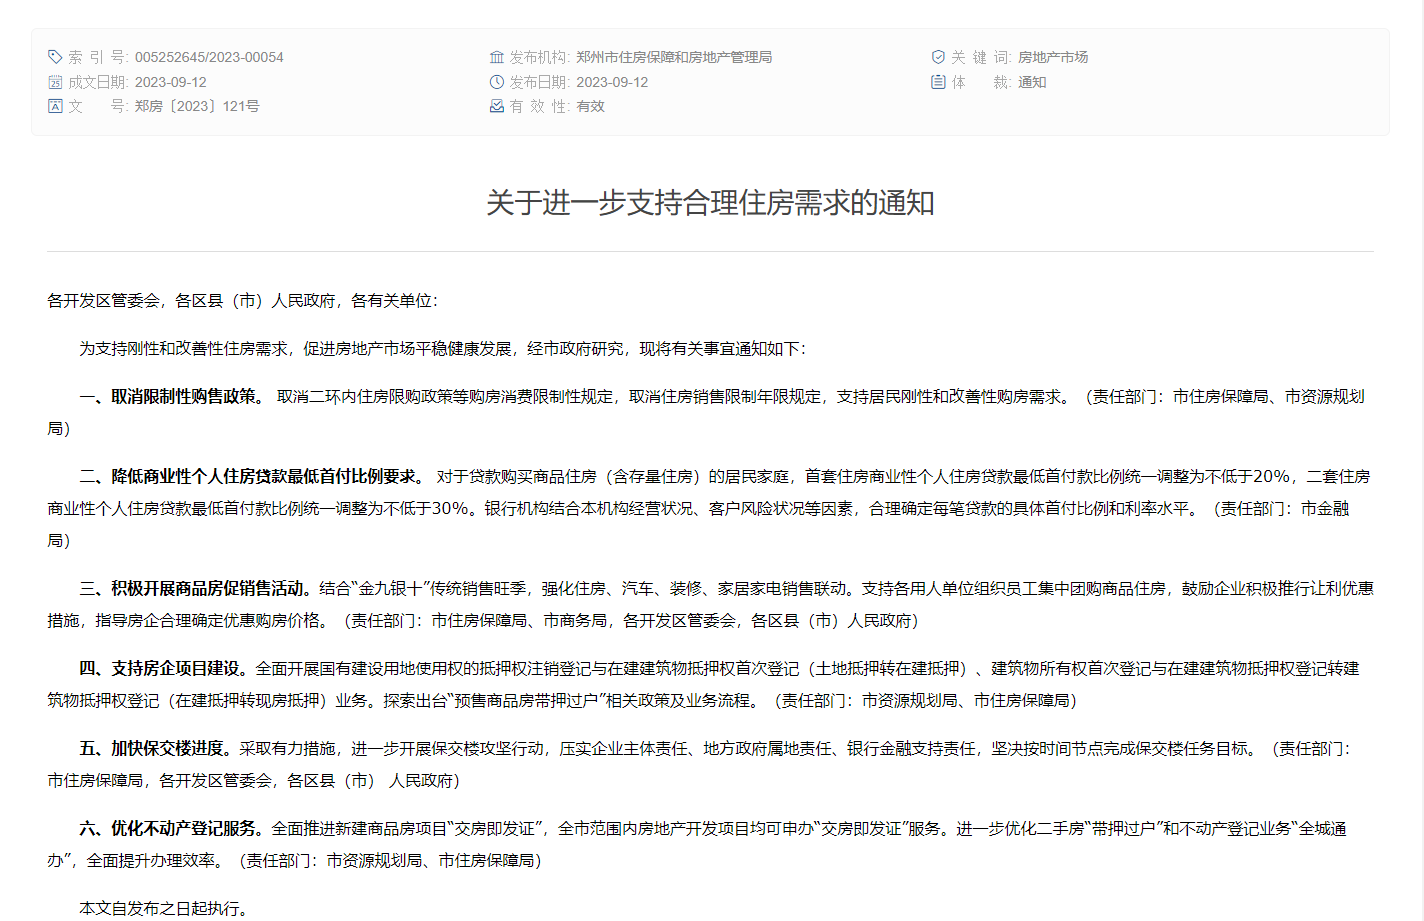The image size is (1424, 921).
Task: Click the issuing agency 郑州市住房保障和房地产管理局
Action: pos(673,57)
